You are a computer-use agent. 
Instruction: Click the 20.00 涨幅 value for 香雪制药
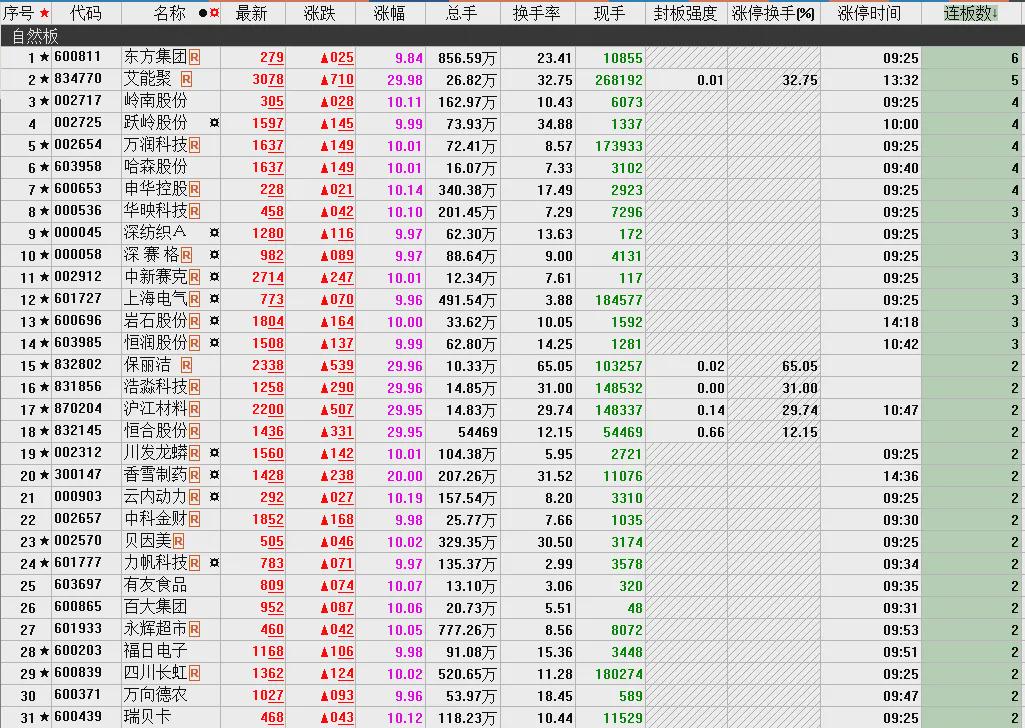point(405,476)
